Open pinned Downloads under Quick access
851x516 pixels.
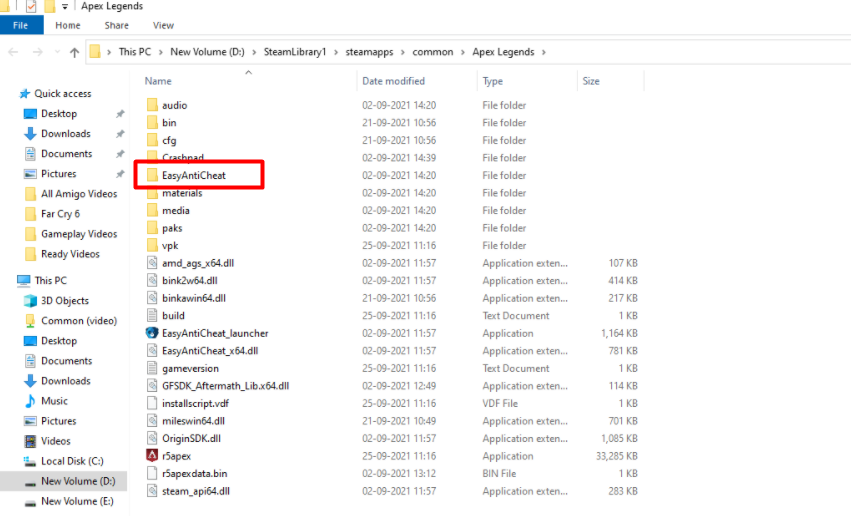click(66, 133)
